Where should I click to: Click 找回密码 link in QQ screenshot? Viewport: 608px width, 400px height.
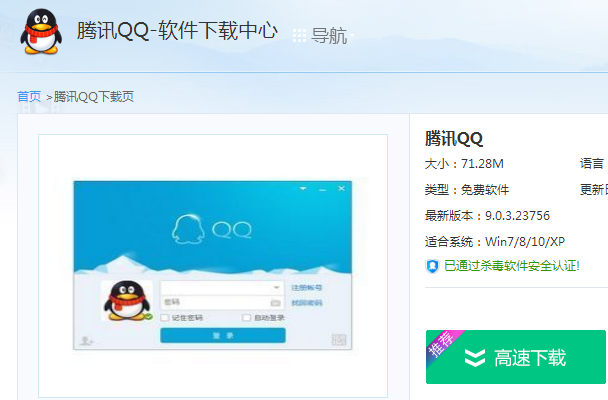point(307,303)
